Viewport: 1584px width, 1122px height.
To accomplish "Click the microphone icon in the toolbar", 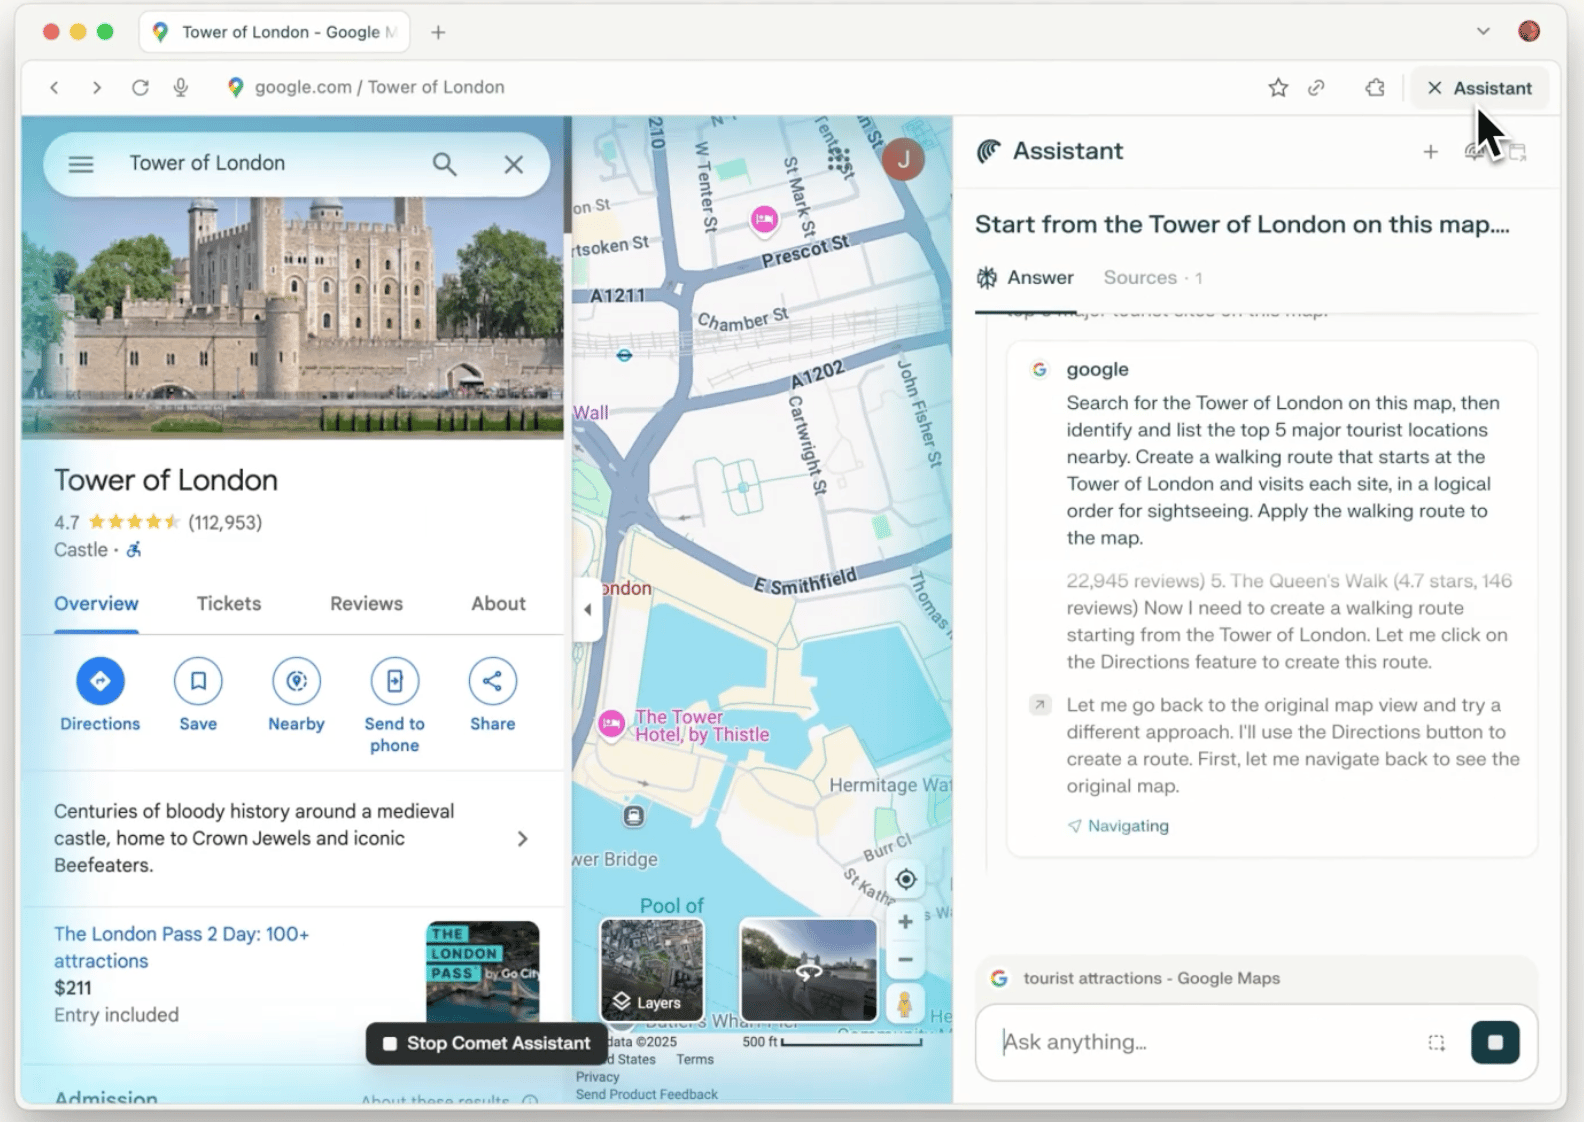I will pyautogui.click(x=181, y=88).
